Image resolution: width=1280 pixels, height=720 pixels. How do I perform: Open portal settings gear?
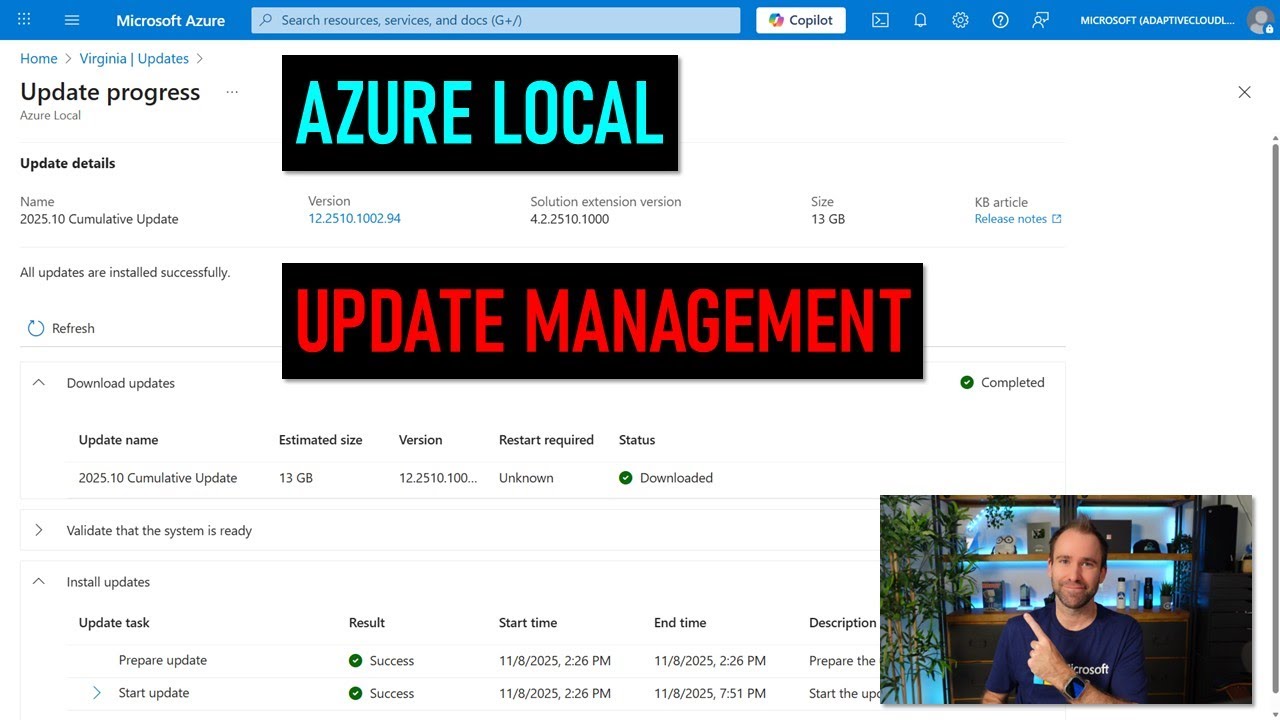click(x=960, y=20)
